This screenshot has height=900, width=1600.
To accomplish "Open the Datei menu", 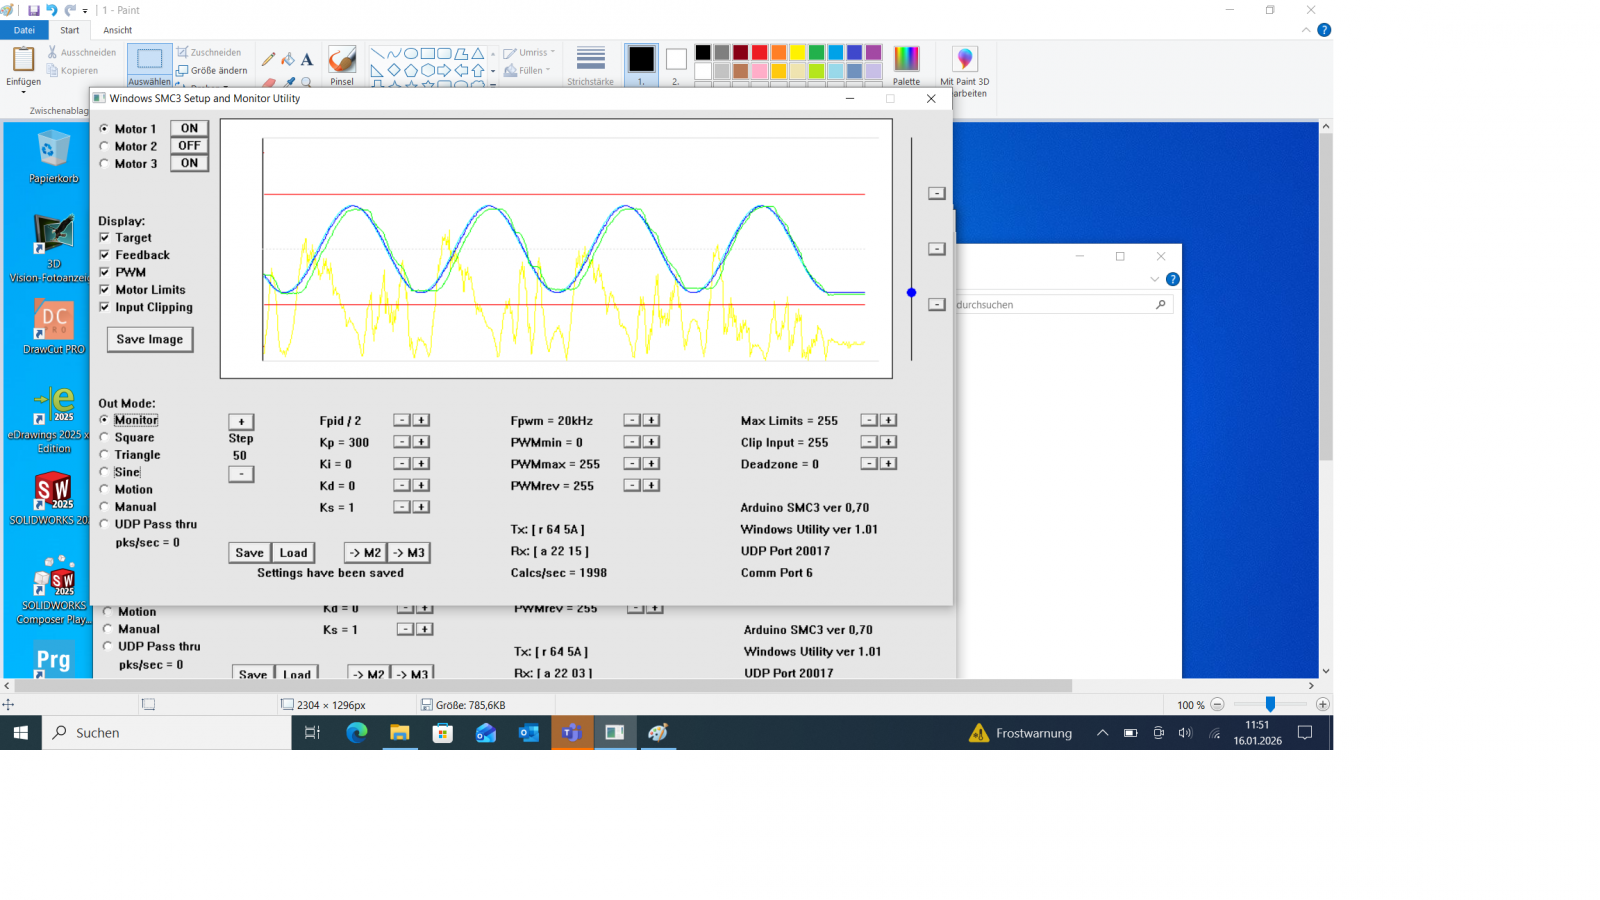I will [24, 30].
